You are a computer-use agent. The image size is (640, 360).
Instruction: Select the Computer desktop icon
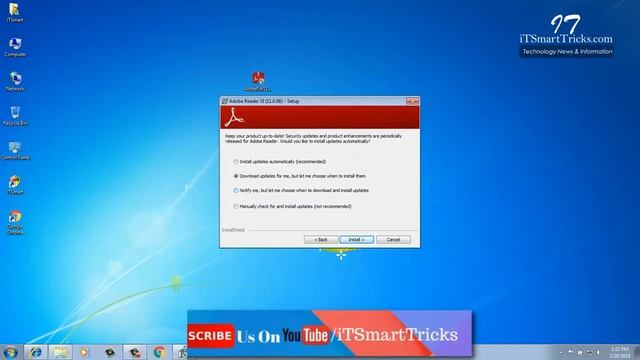click(15, 47)
